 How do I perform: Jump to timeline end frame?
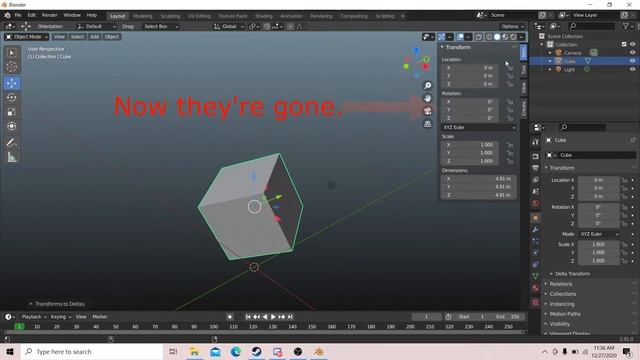290,317
